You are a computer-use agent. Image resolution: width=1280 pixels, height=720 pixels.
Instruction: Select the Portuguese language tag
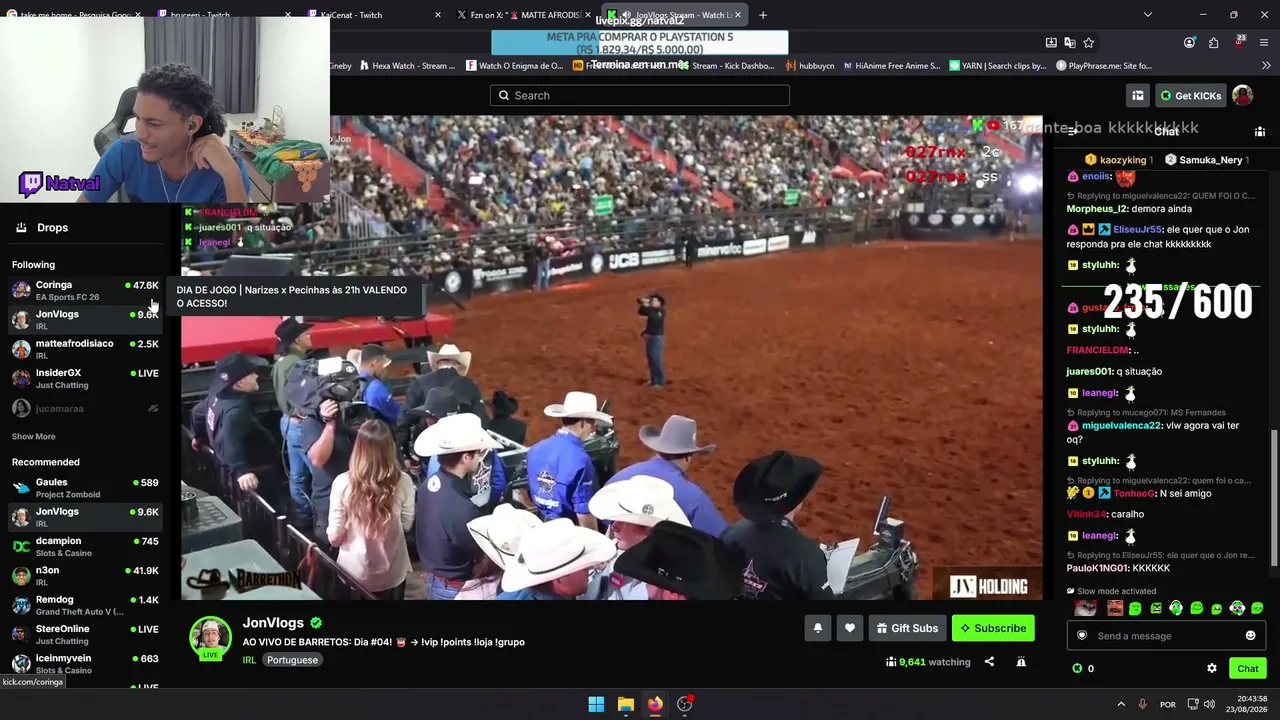tap(292, 660)
